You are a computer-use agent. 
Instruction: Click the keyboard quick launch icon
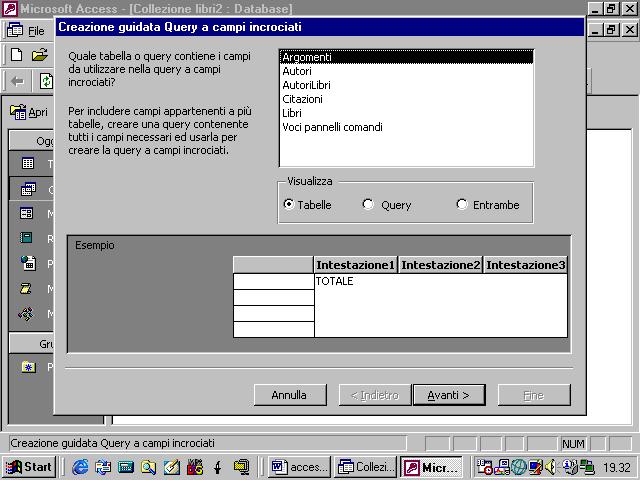pyautogui.click(x=126, y=467)
